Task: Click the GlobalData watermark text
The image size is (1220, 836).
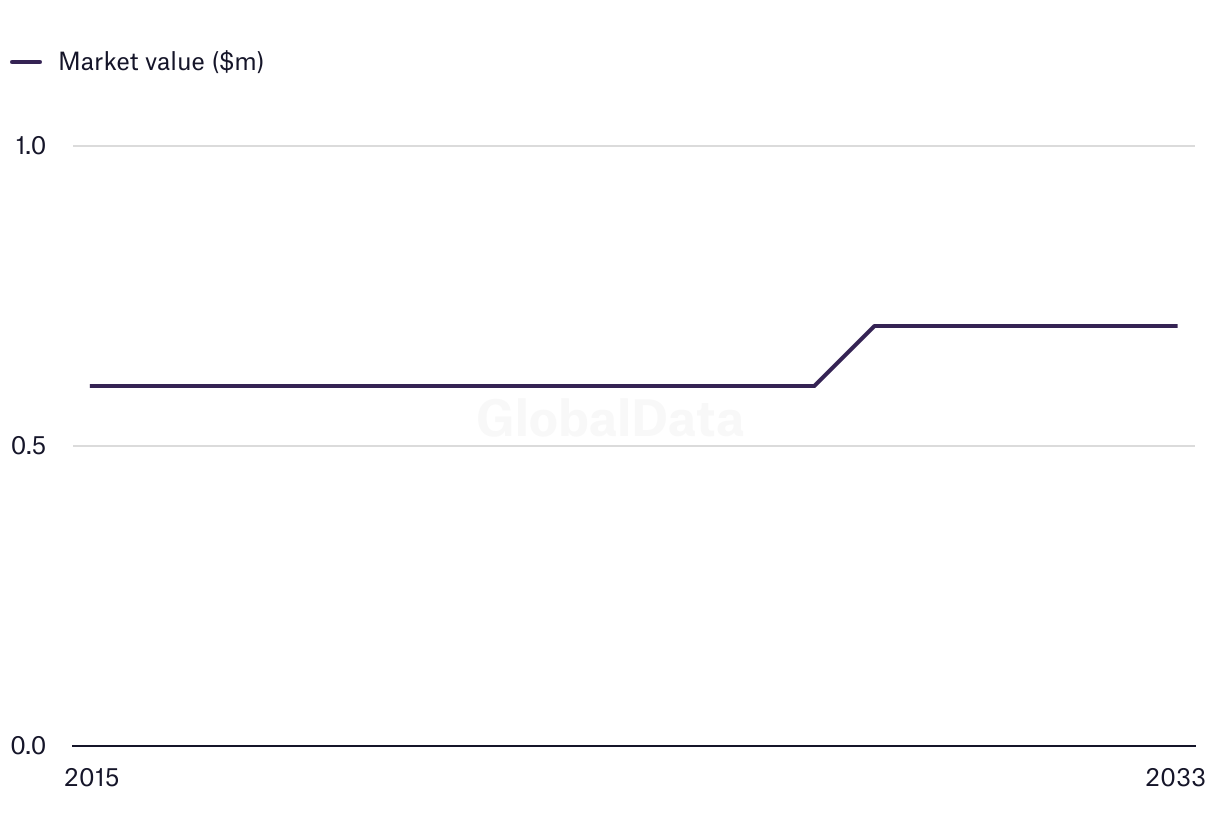Action: pyautogui.click(x=610, y=418)
